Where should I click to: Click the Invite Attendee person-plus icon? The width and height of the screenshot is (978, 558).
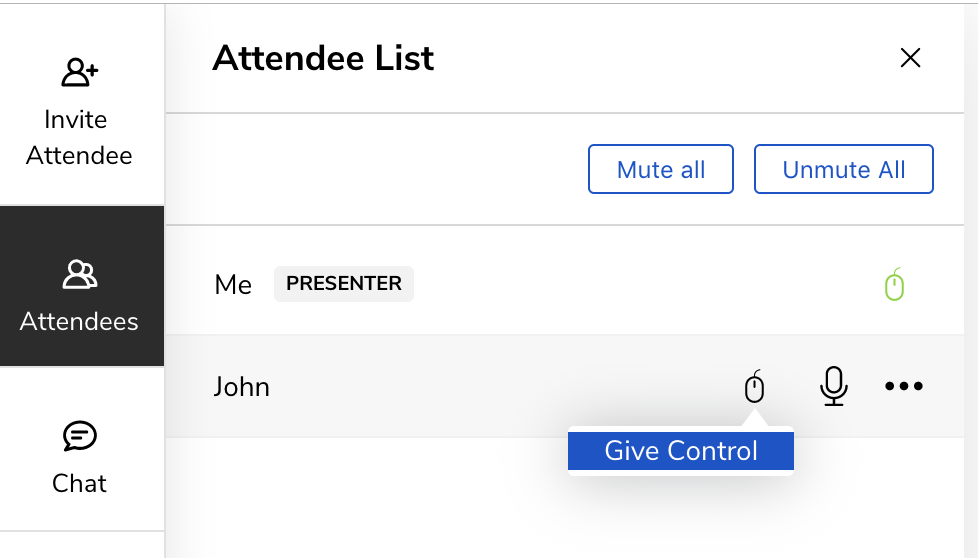(x=79, y=72)
